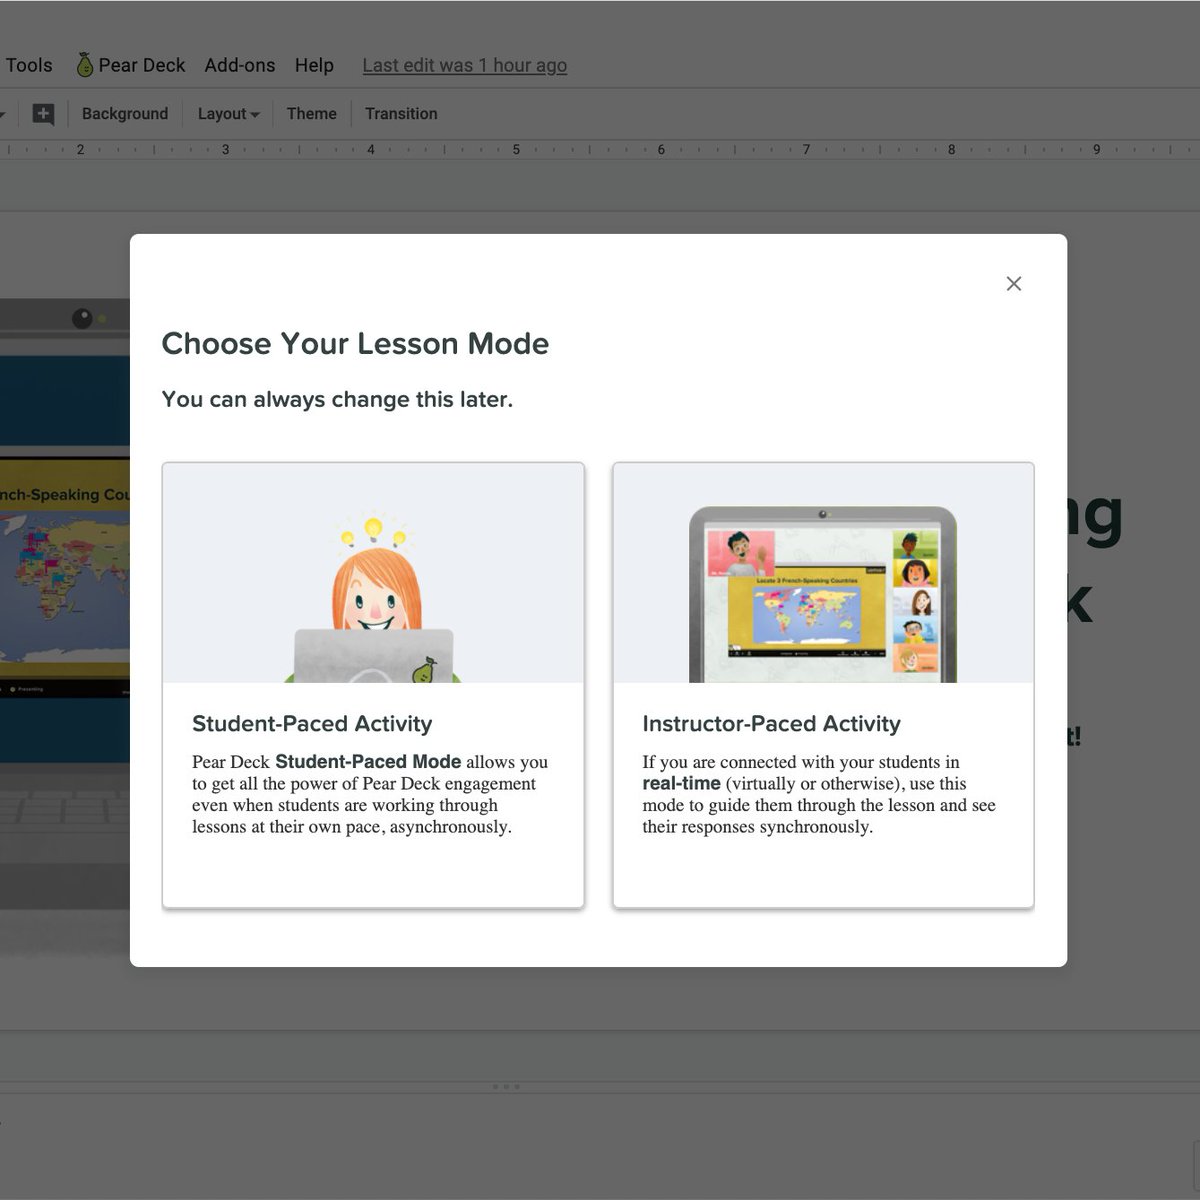Click the bold 'real-time' text
The image size is (1200, 1200).
tap(681, 783)
